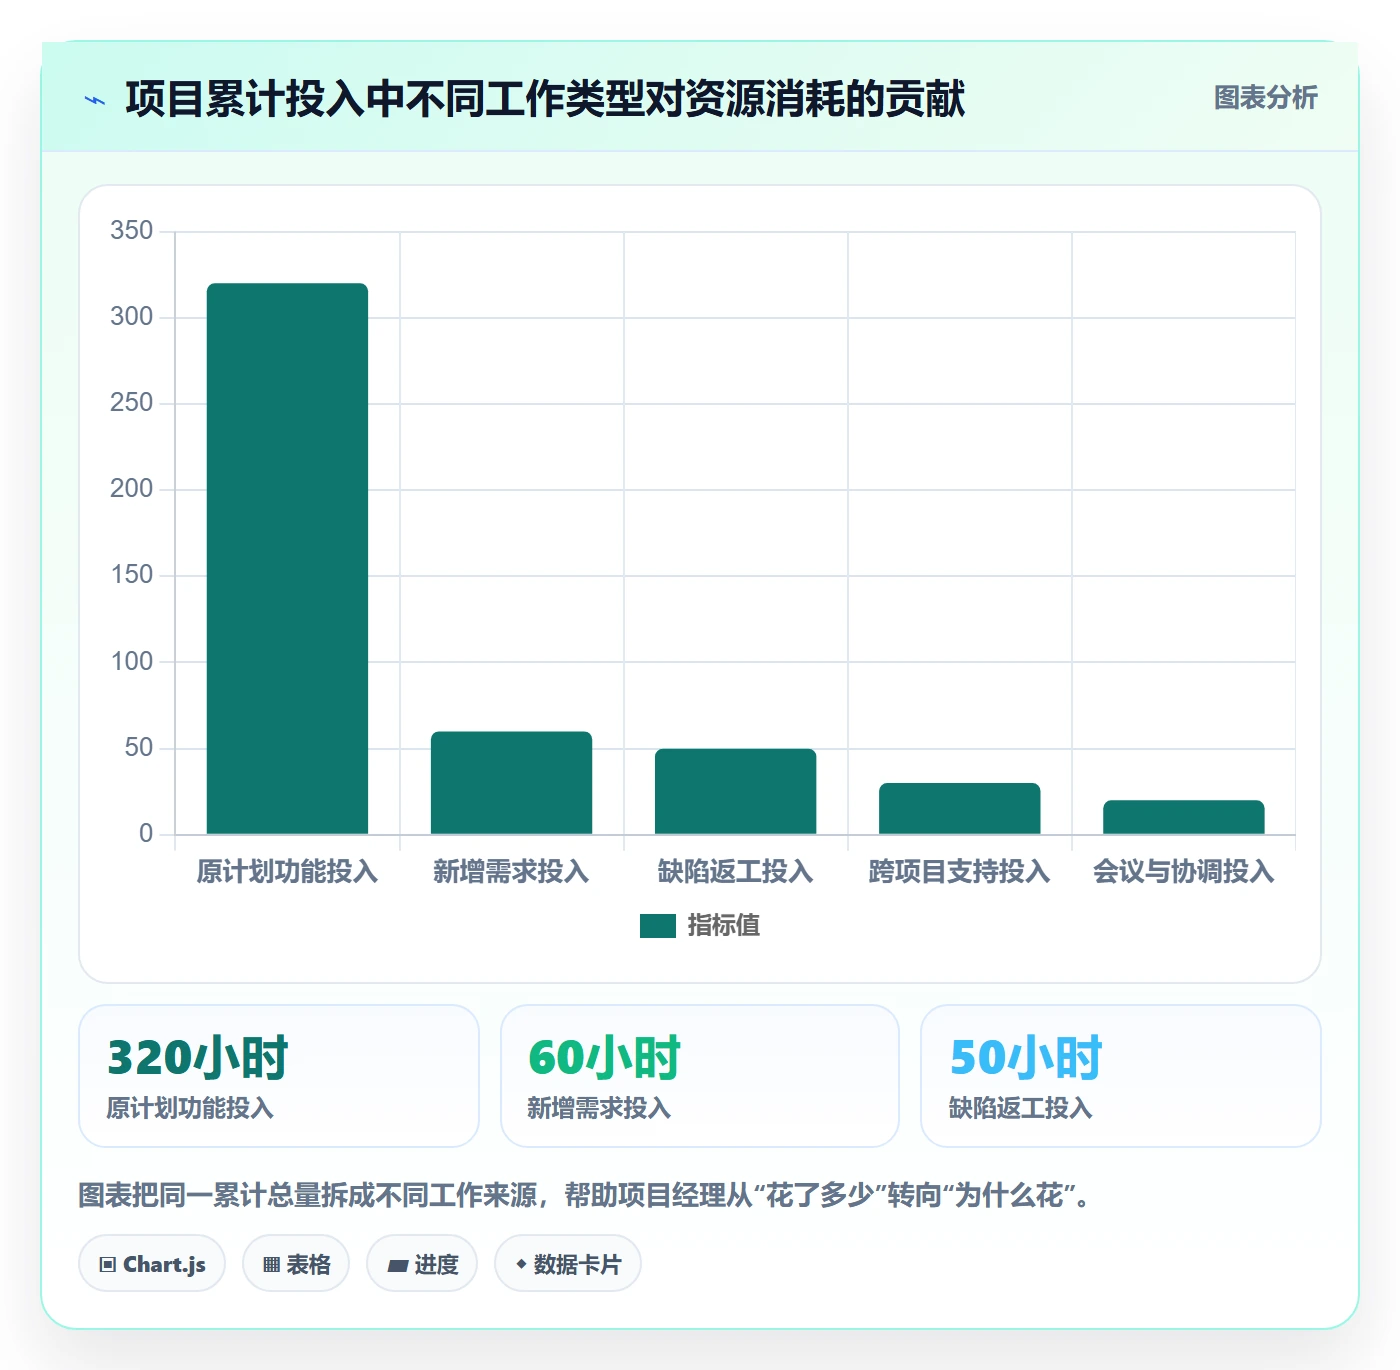Click the lightning bolt icon beside the title
Image resolution: width=1400 pixels, height=1370 pixels.
click(x=95, y=100)
